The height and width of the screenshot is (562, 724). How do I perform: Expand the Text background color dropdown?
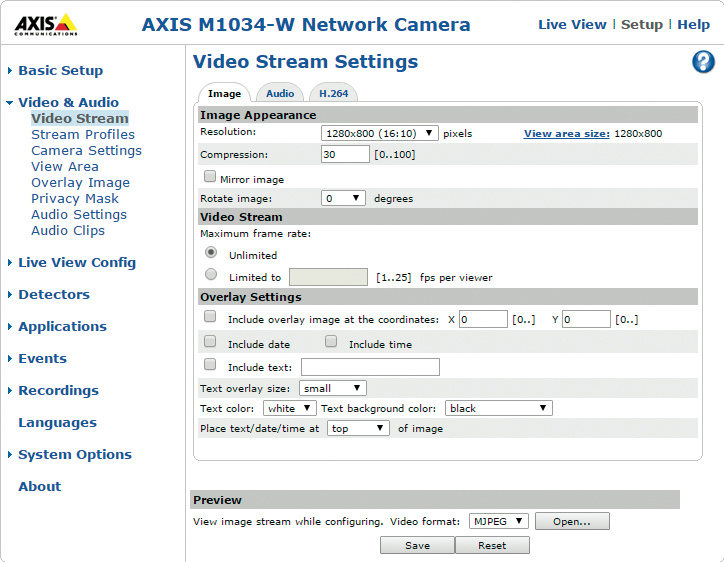tap(498, 408)
